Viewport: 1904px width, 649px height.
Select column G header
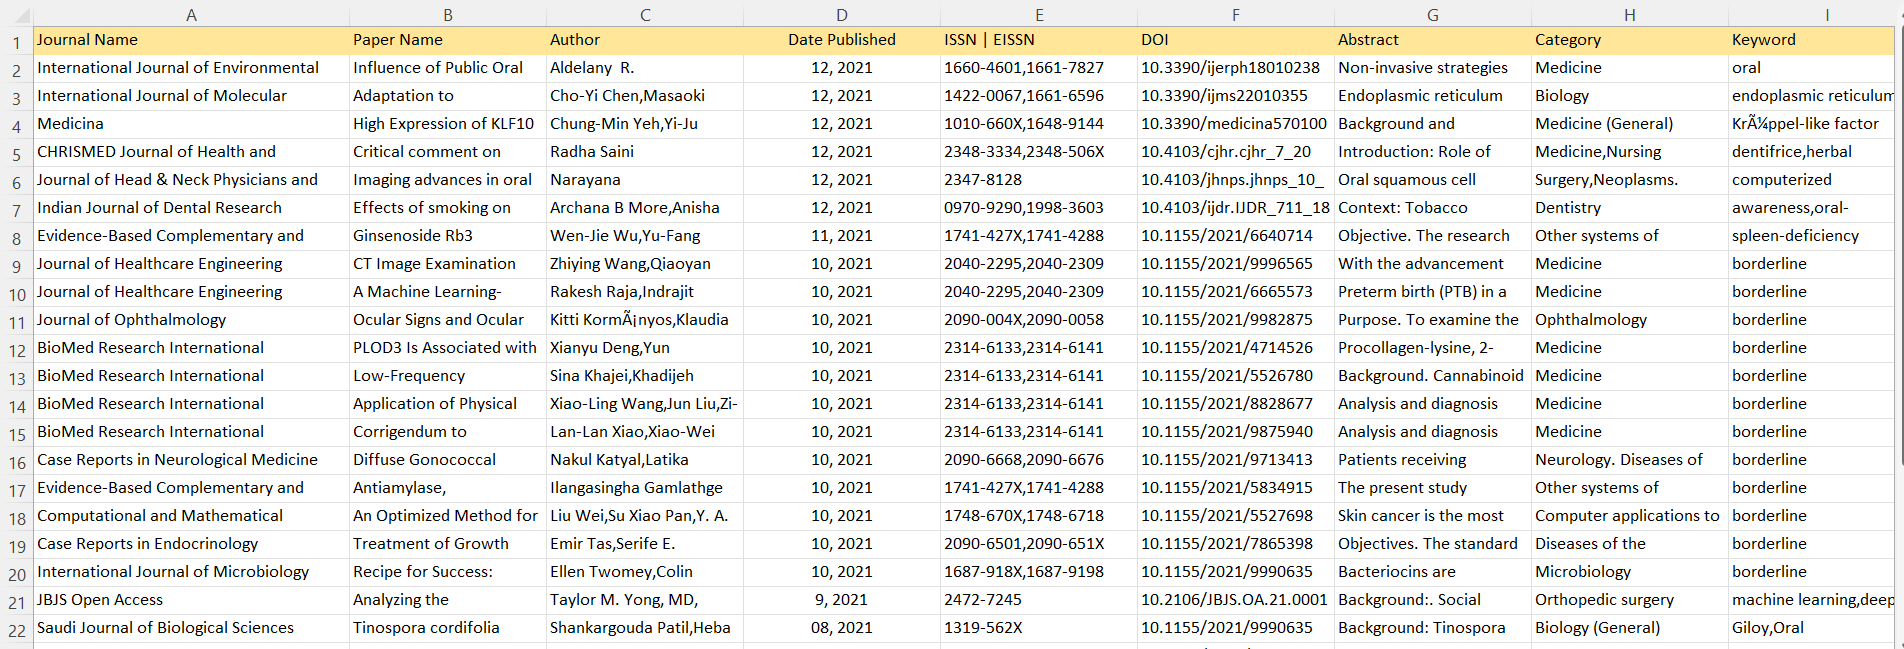pyautogui.click(x=1433, y=15)
